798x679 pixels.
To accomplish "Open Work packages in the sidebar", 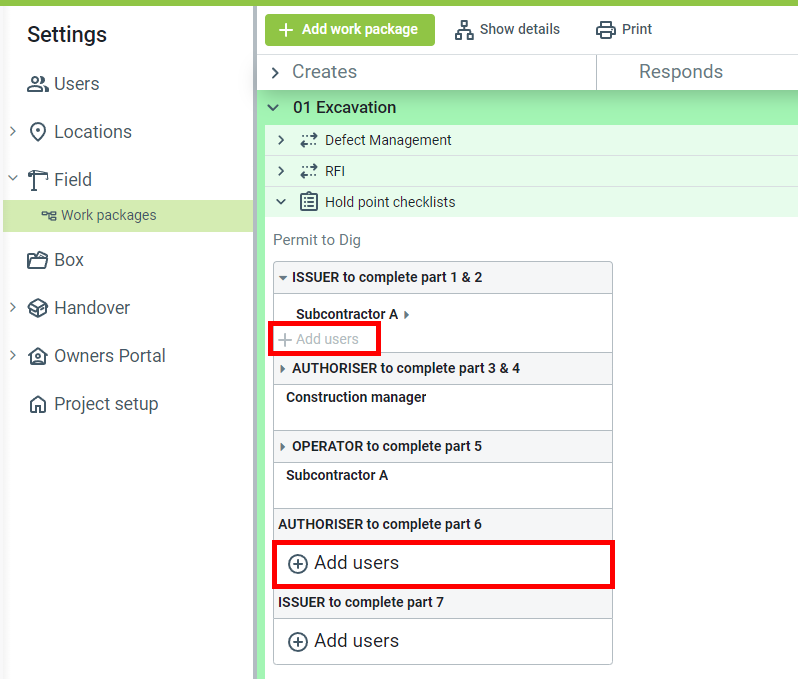I will (x=108, y=215).
